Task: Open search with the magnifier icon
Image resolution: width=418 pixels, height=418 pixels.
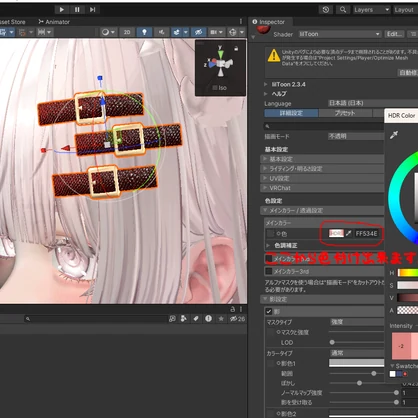Action: pyautogui.click(x=343, y=10)
